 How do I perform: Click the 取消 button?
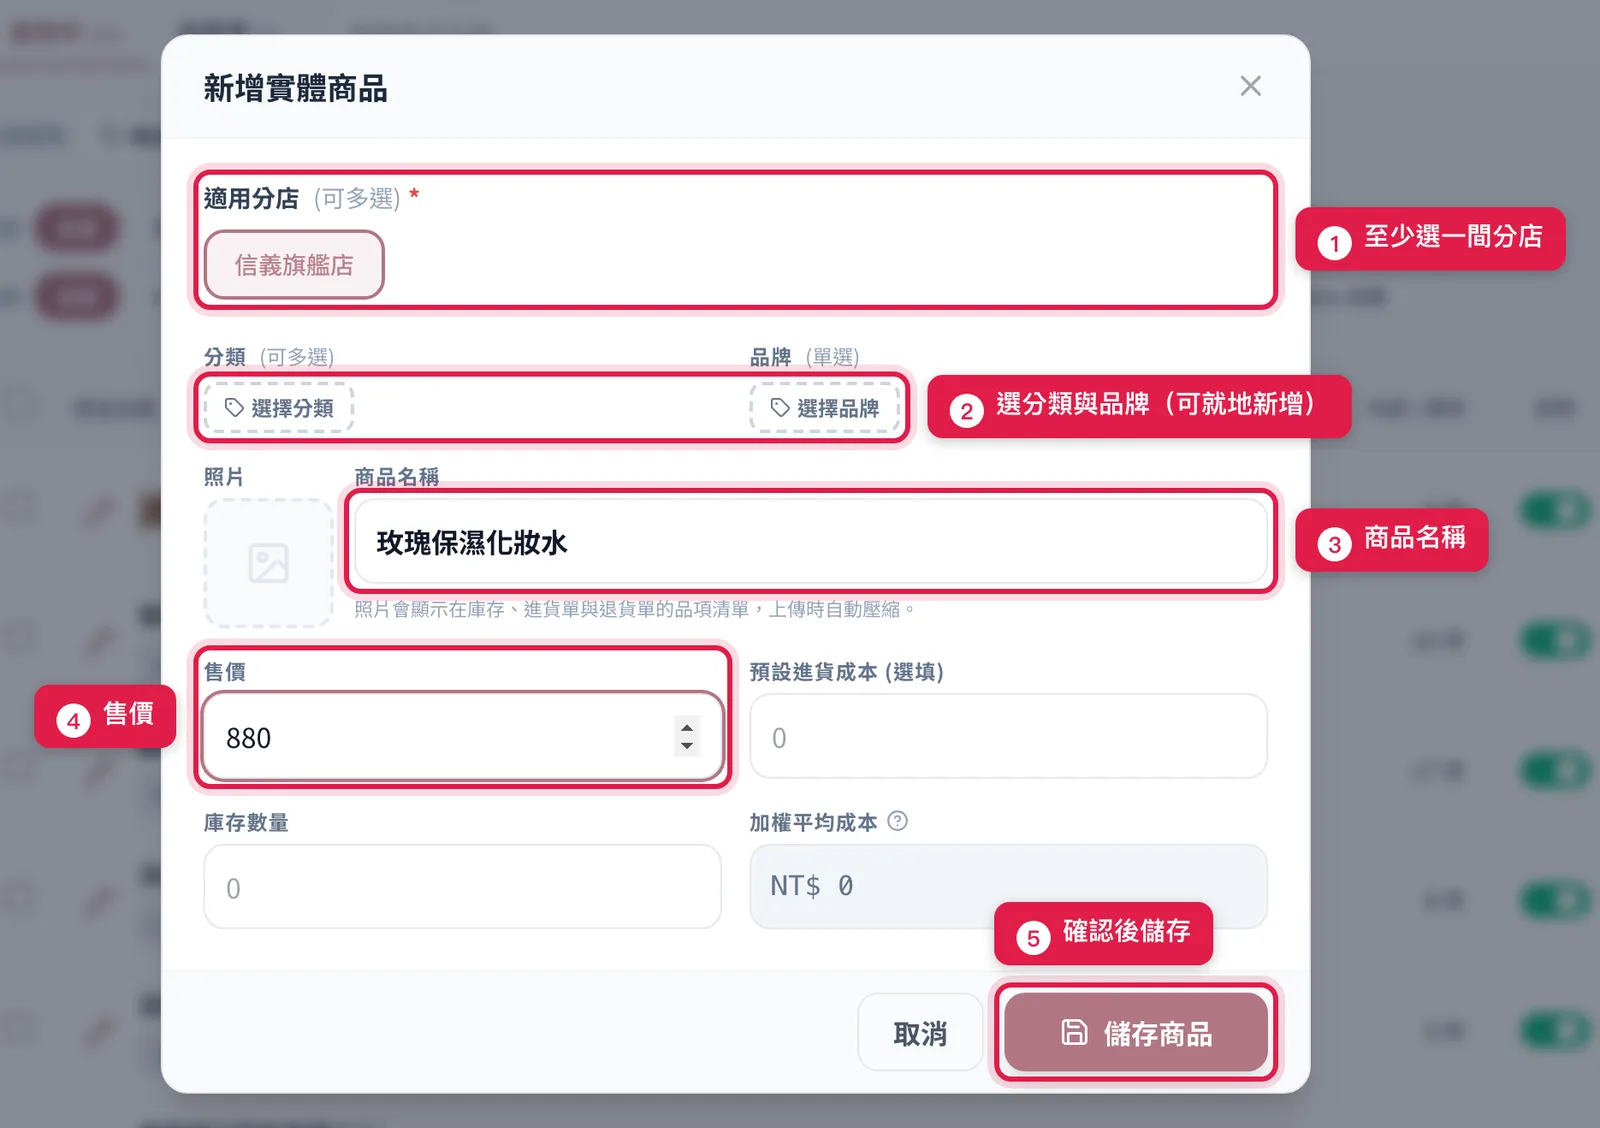pyautogui.click(x=920, y=1033)
